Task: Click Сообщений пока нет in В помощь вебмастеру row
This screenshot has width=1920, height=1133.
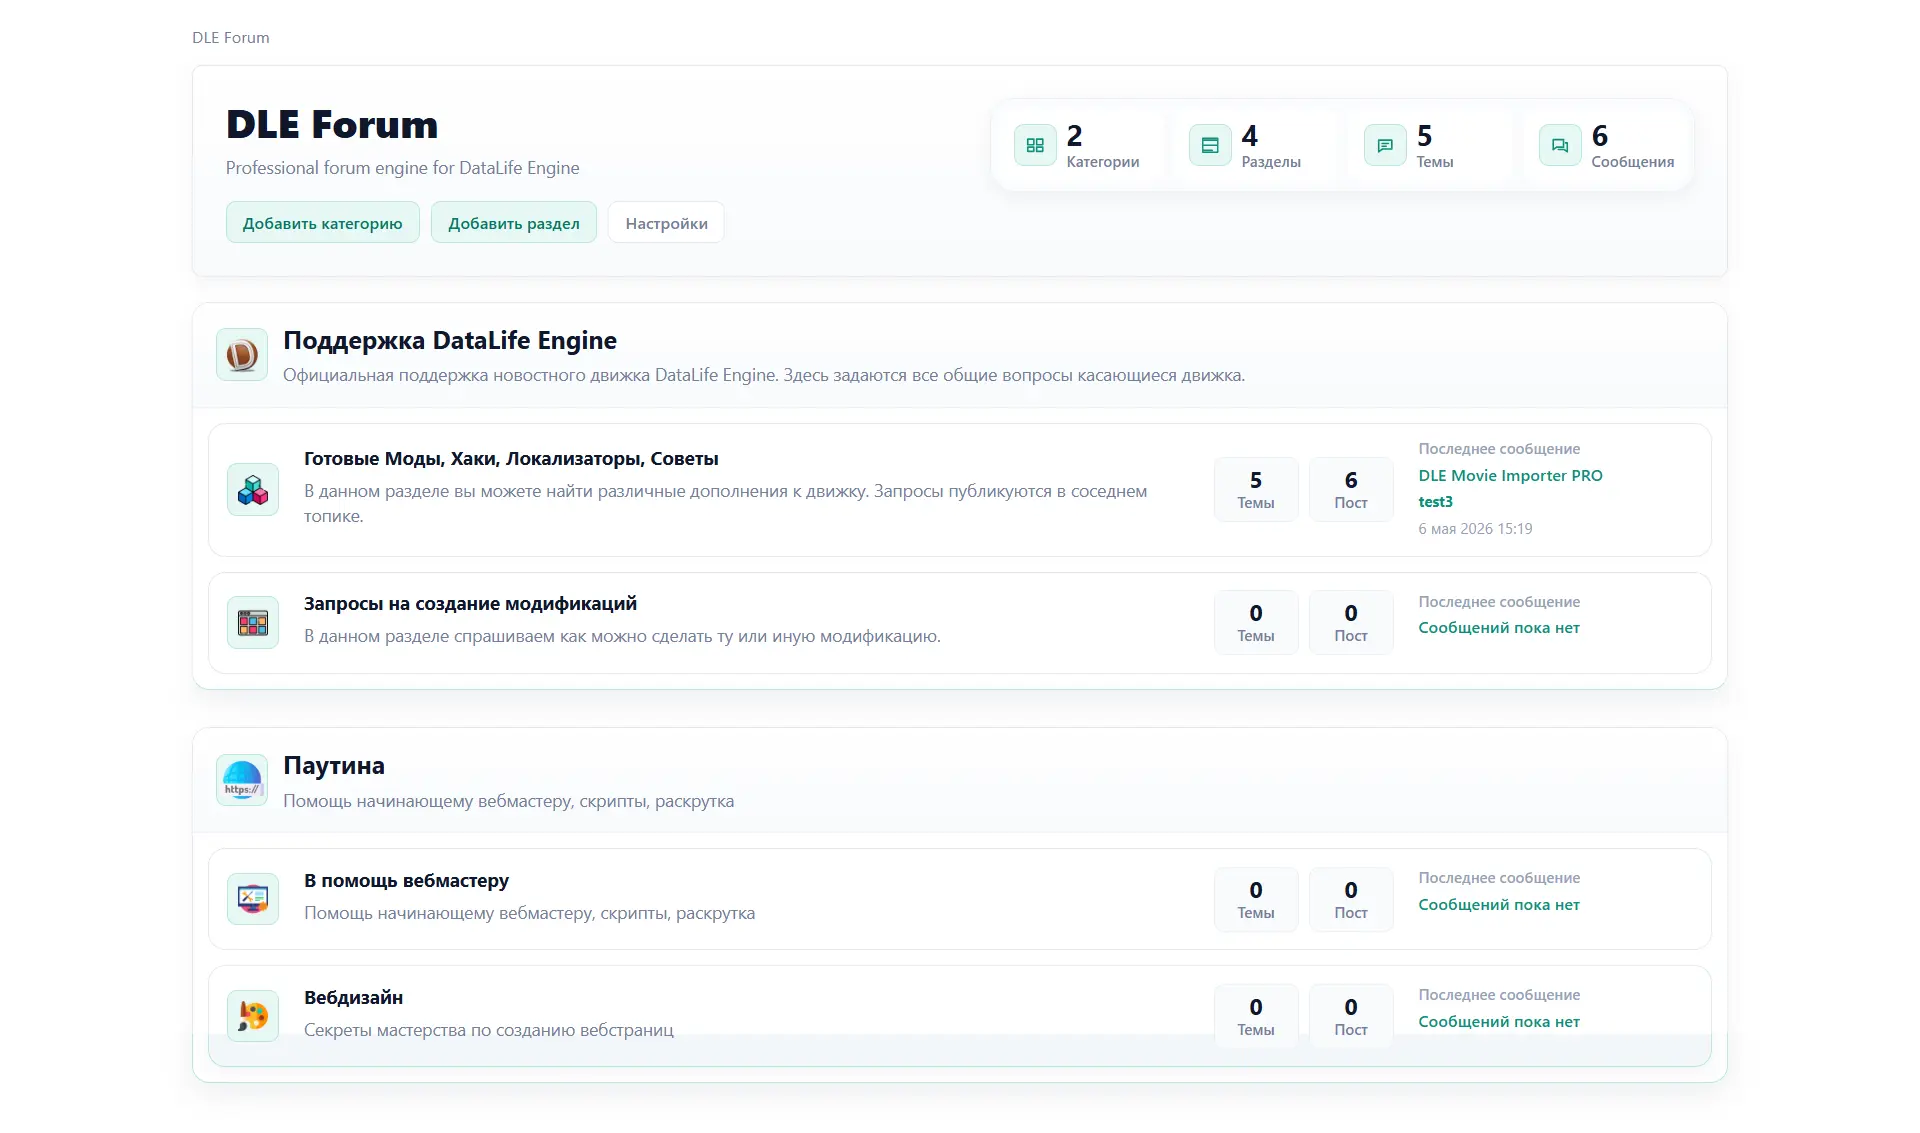Action: tap(1499, 905)
